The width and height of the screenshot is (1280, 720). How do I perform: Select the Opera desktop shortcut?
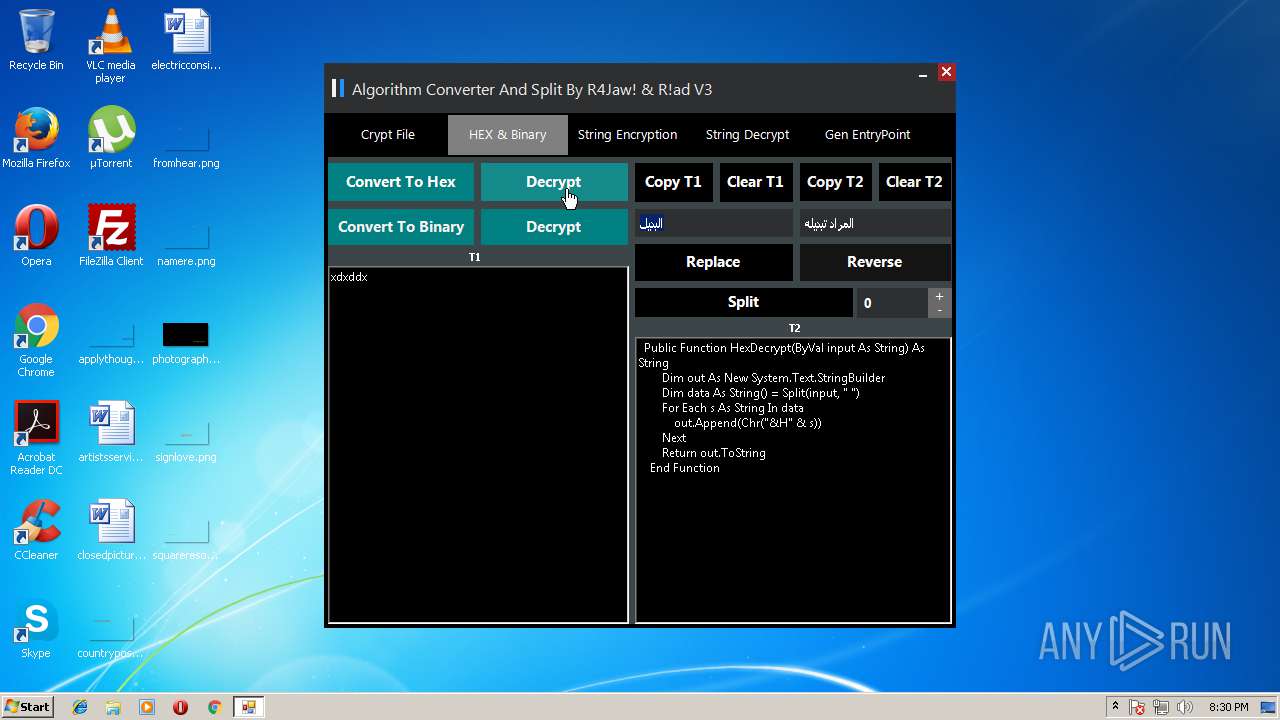click(36, 236)
